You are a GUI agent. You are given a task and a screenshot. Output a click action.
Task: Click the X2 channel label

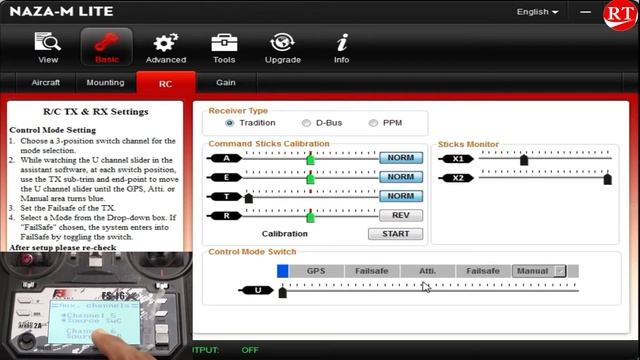(x=457, y=178)
